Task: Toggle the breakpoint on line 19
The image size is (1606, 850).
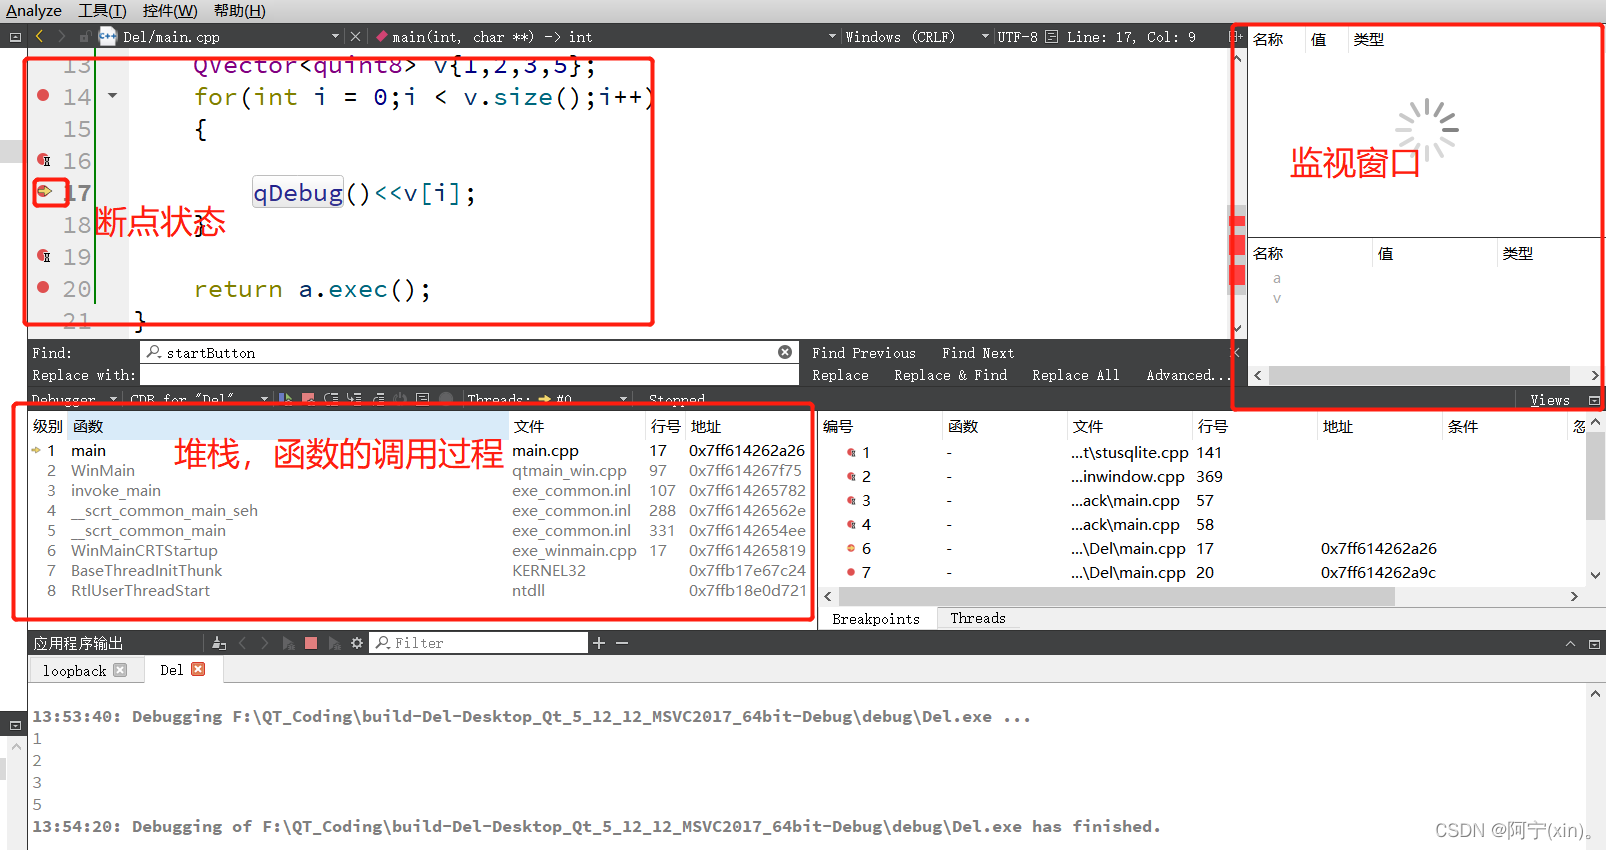Action: coord(44,256)
